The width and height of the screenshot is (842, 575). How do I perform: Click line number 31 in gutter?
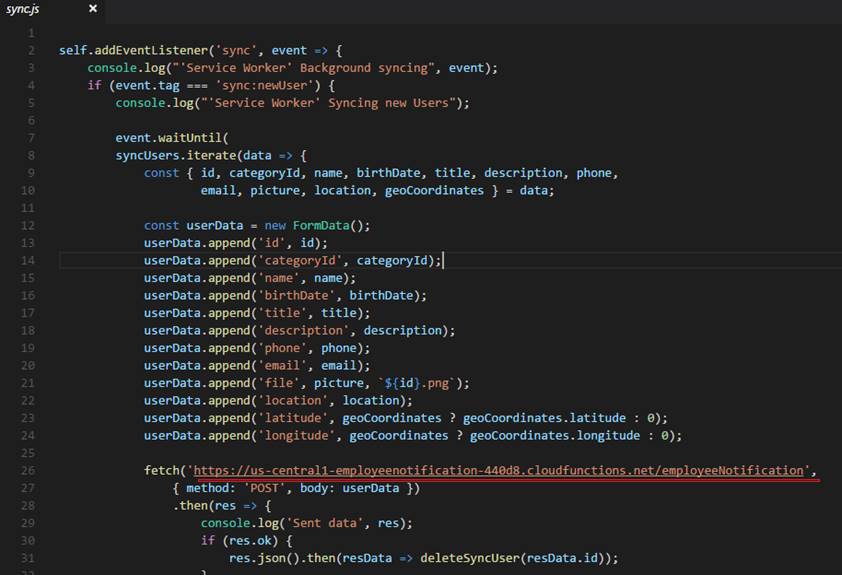coord(28,558)
